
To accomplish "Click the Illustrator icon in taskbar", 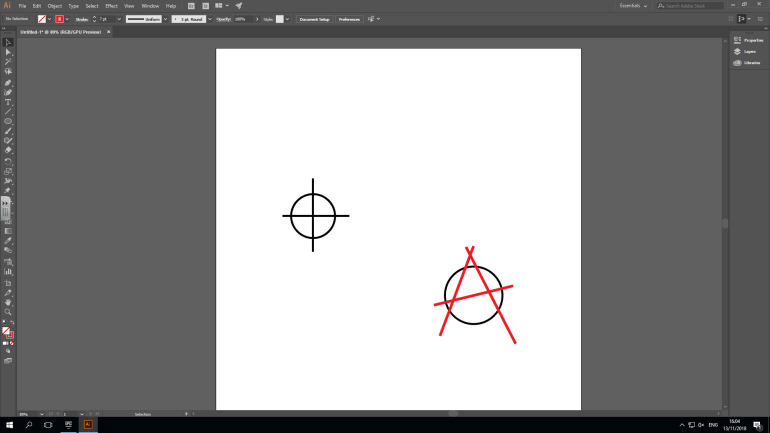I will click(87, 425).
